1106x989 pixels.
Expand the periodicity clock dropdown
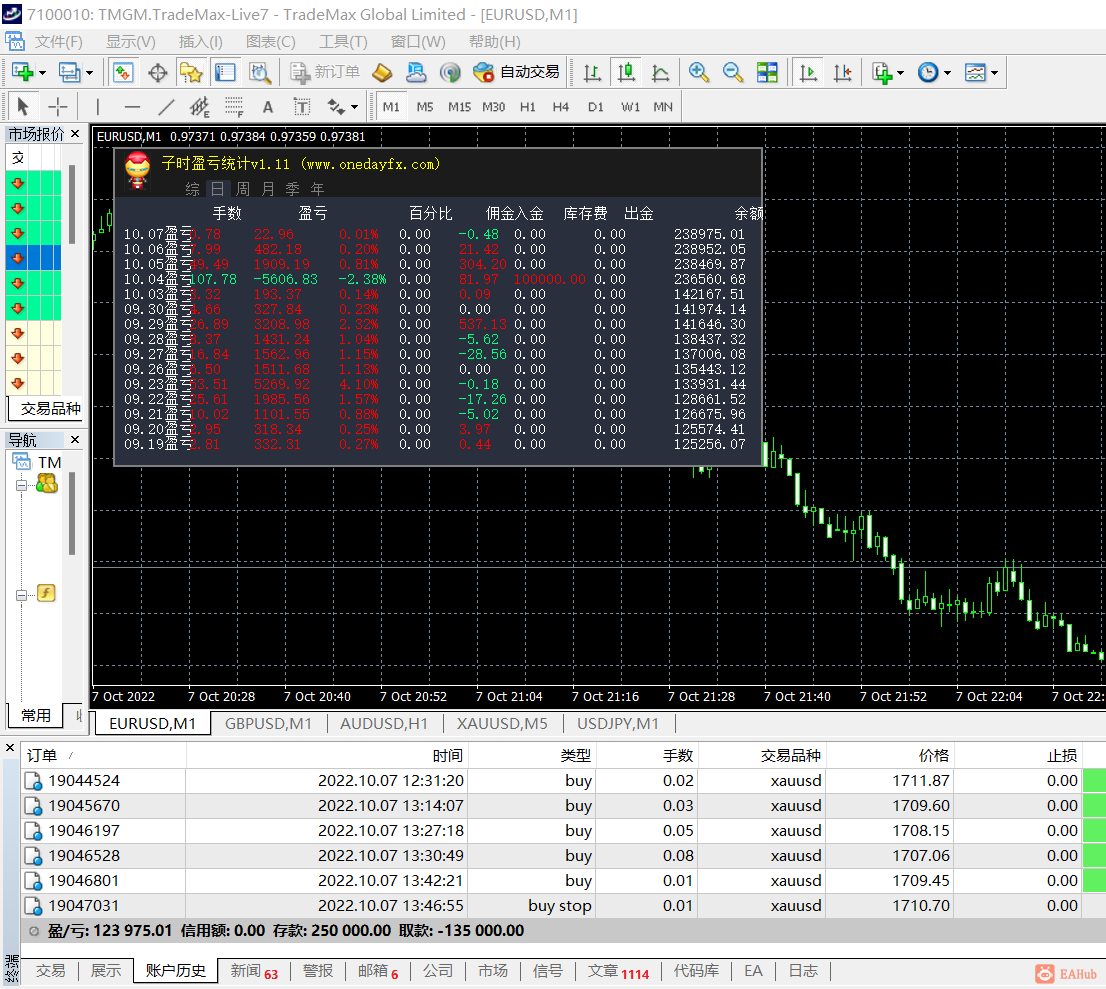[946, 72]
